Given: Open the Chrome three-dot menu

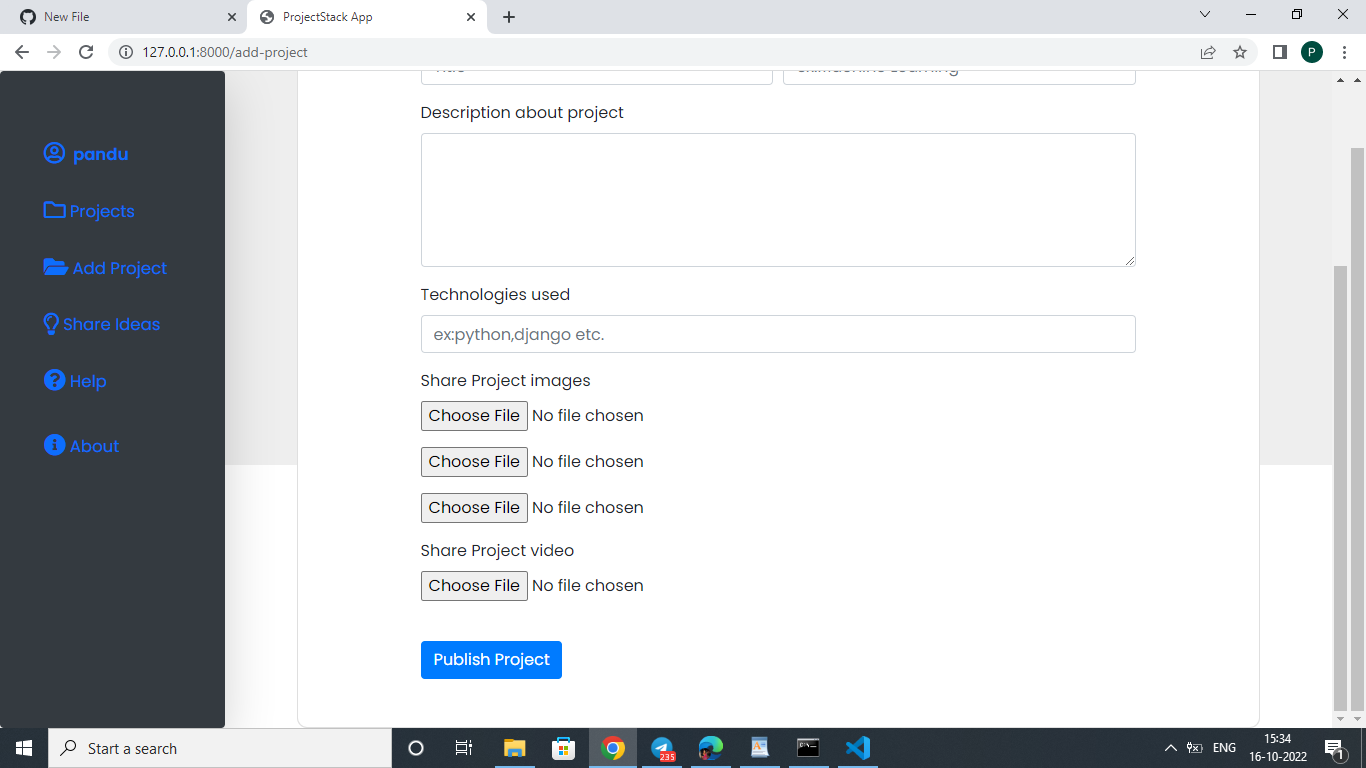Looking at the screenshot, I should point(1343,52).
